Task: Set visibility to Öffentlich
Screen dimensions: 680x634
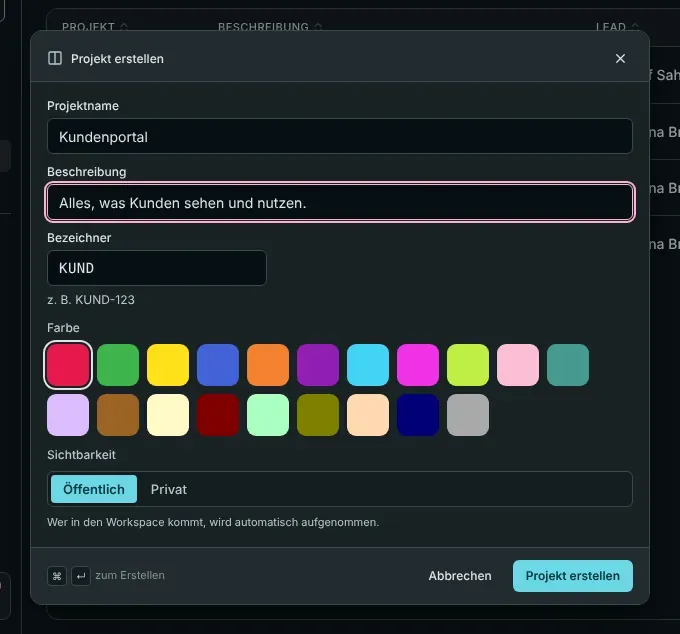Action: click(x=94, y=489)
